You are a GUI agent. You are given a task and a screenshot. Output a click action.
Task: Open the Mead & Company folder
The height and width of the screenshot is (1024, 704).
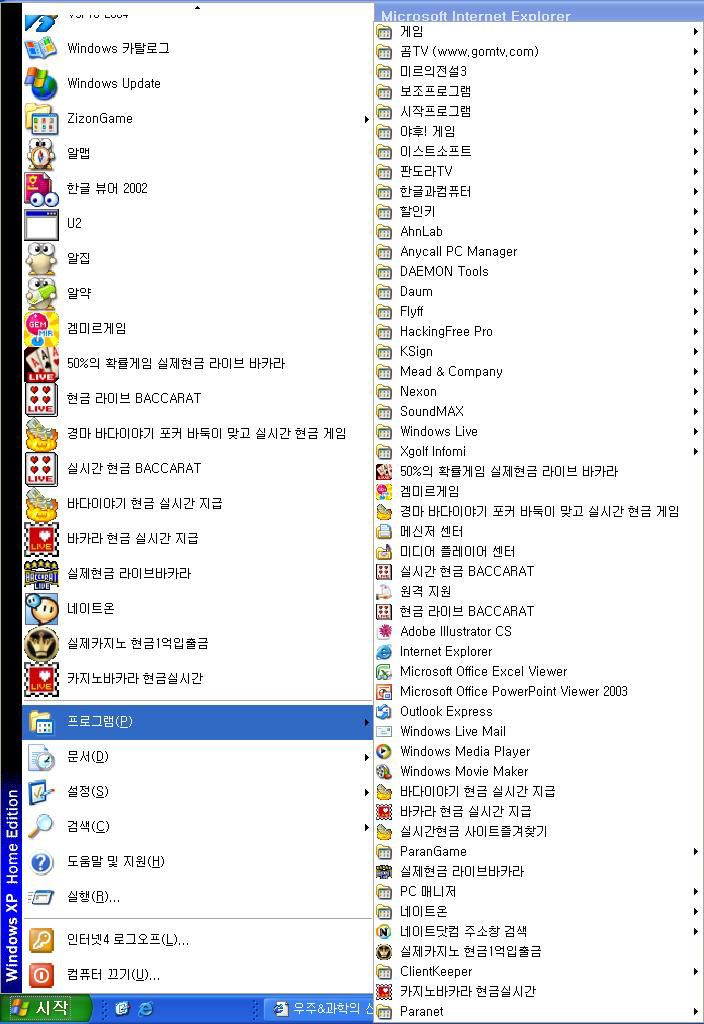tap(538, 372)
